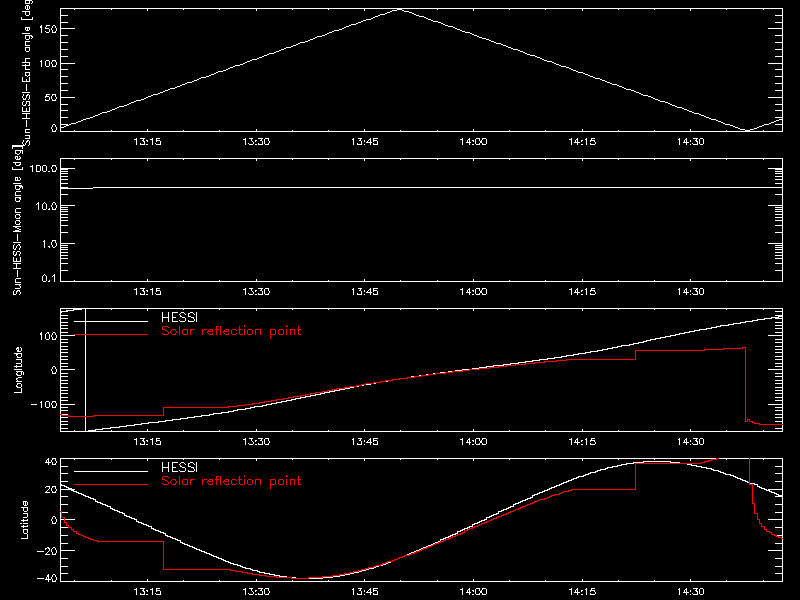Select Solar reflection point label in Latitude plot
Screen dimensions: 800x600
[x=231, y=481]
